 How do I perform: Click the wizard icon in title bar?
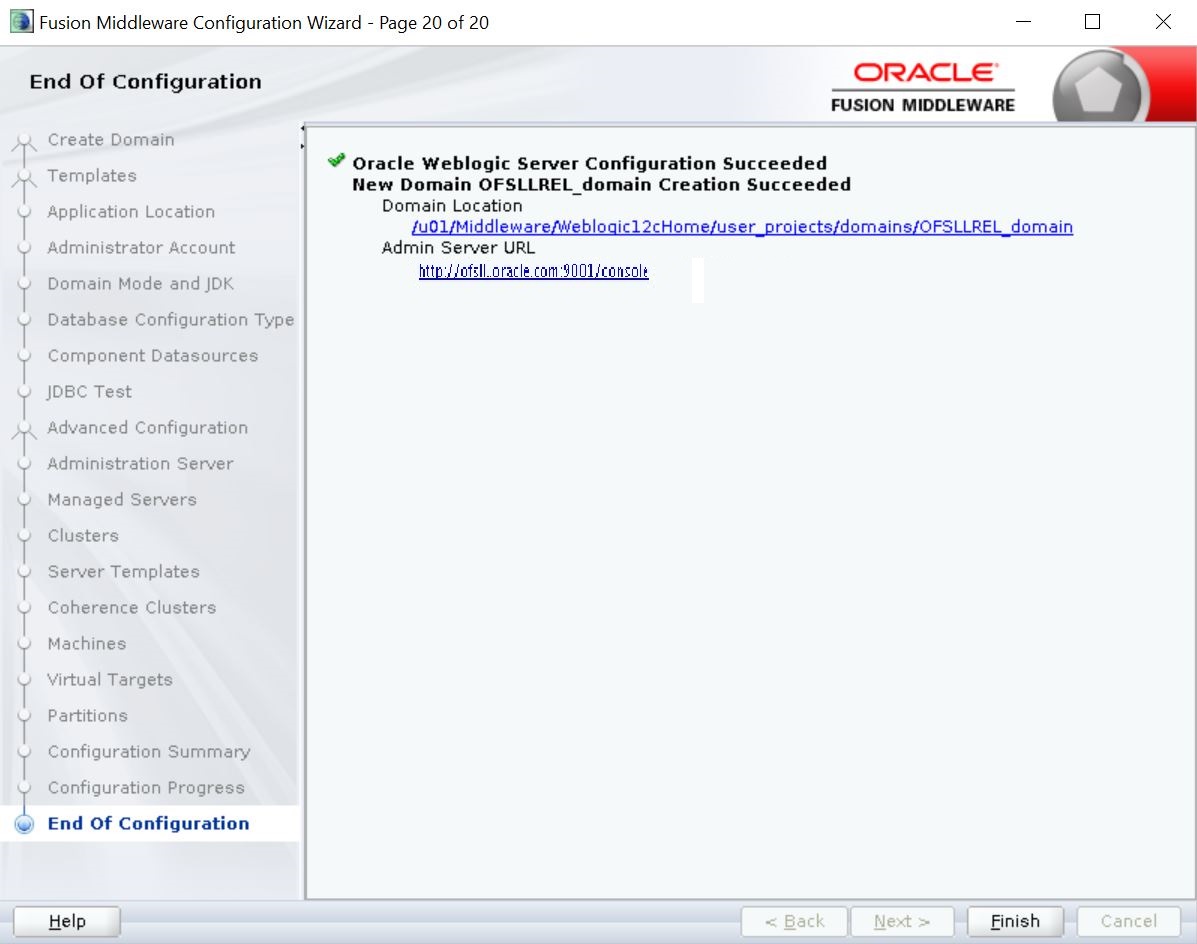tap(21, 22)
